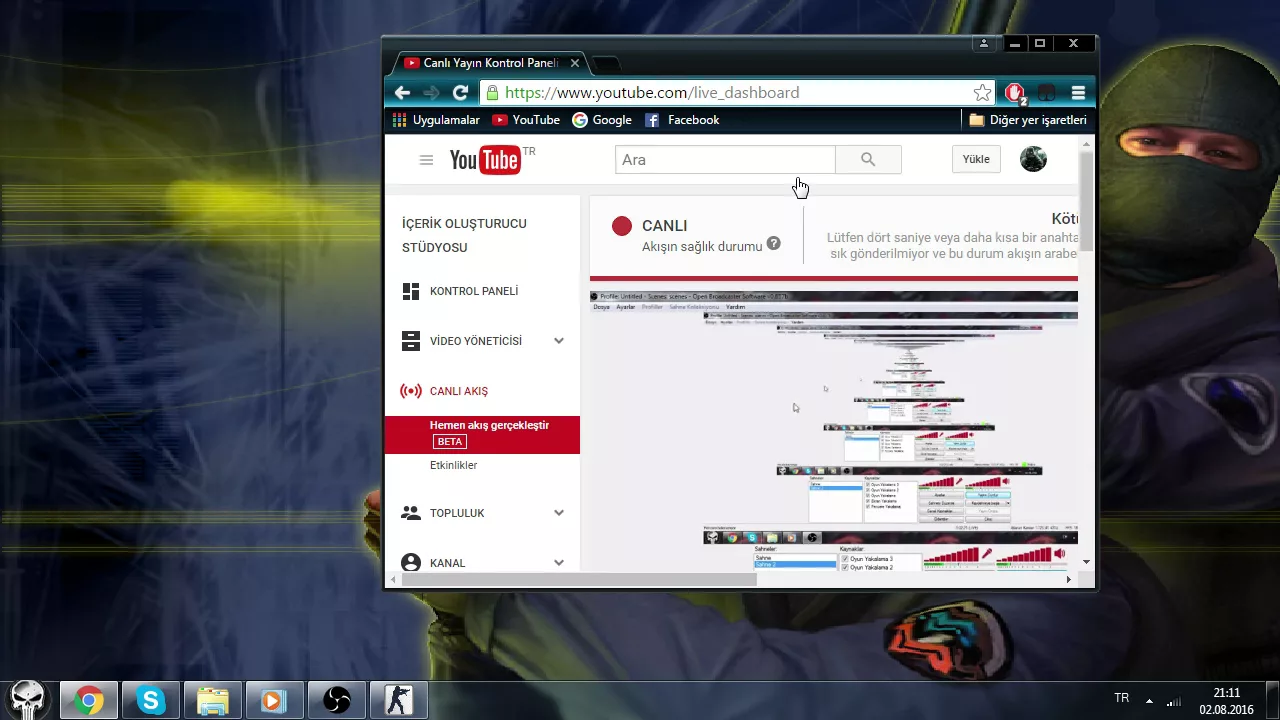Click the VİDEO YÖNETİCİSİ icon
Viewport: 1280px width, 720px height.
click(x=410, y=341)
